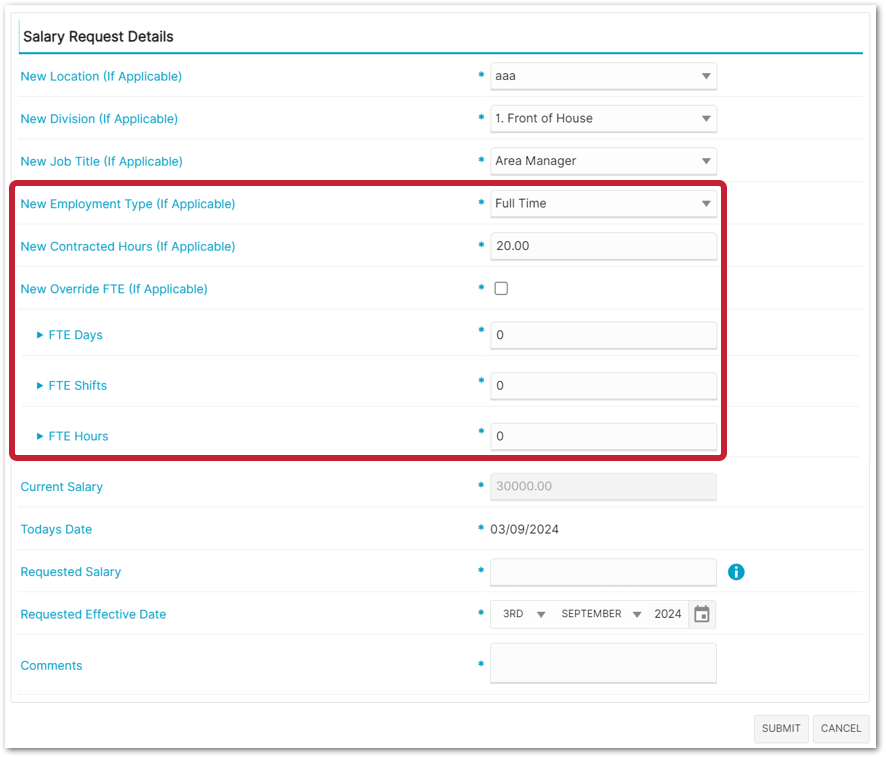Expand the FTE Shifts triangle

pyautogui.click(x=40, y=385)
